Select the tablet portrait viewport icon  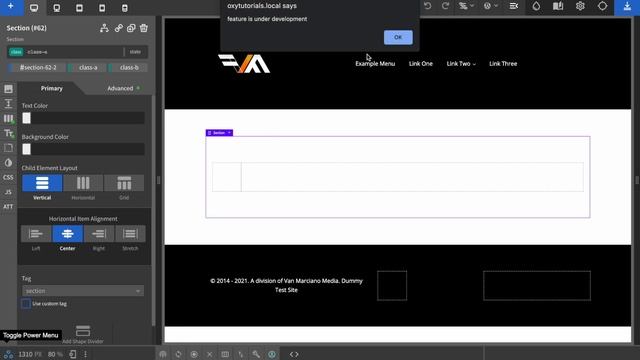point(102,8)
